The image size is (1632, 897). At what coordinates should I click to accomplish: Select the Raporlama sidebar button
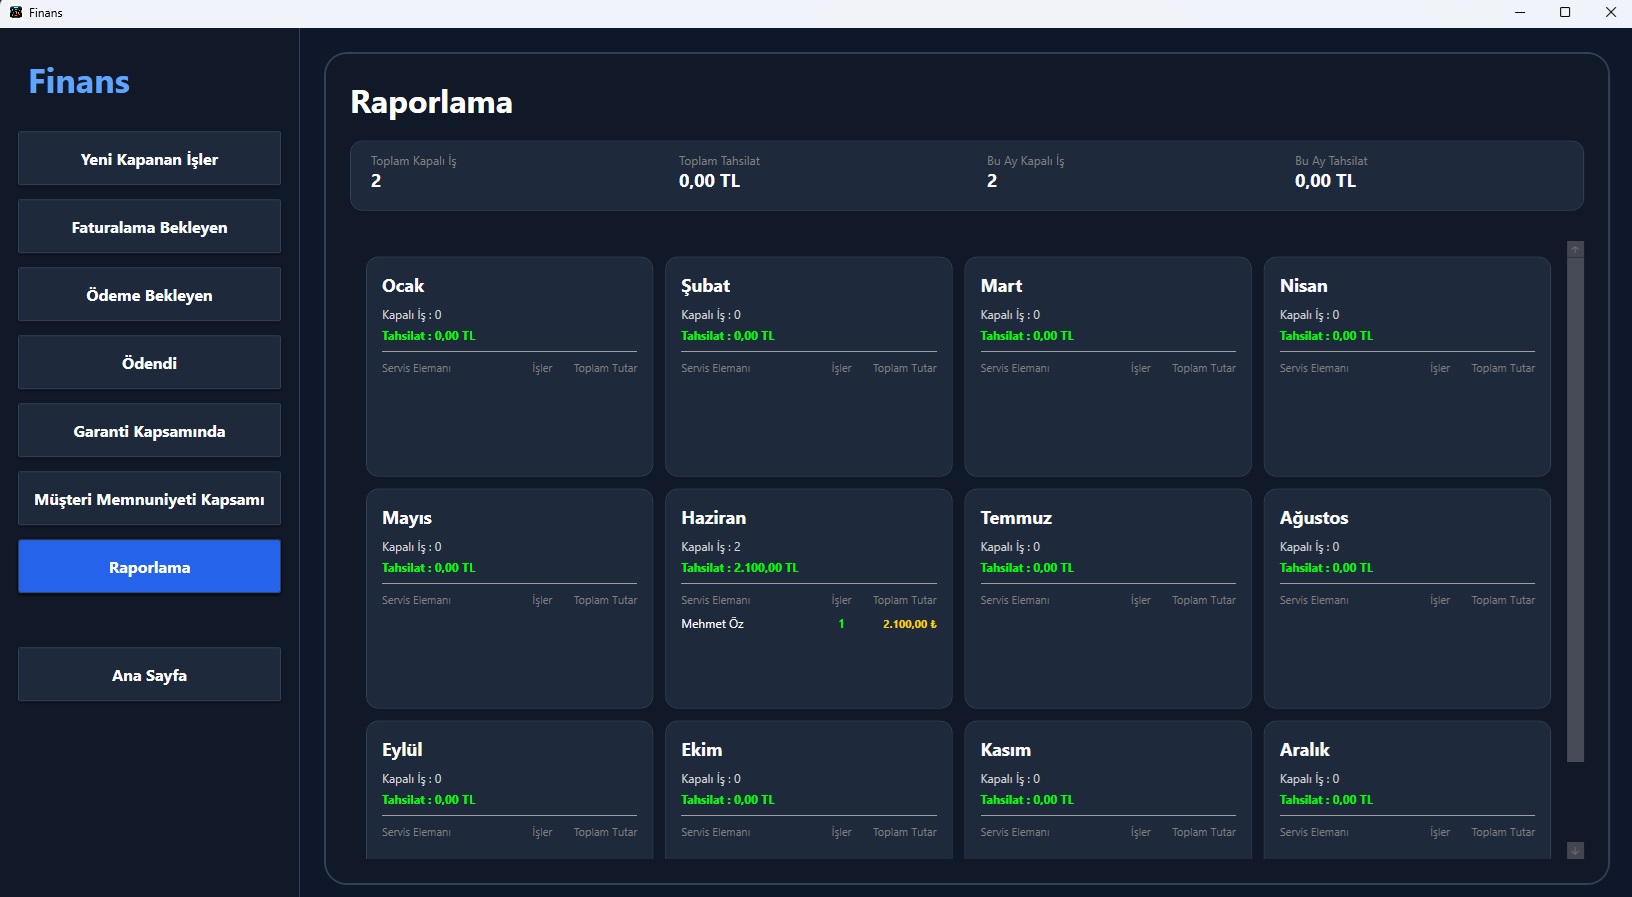[149, 567]
